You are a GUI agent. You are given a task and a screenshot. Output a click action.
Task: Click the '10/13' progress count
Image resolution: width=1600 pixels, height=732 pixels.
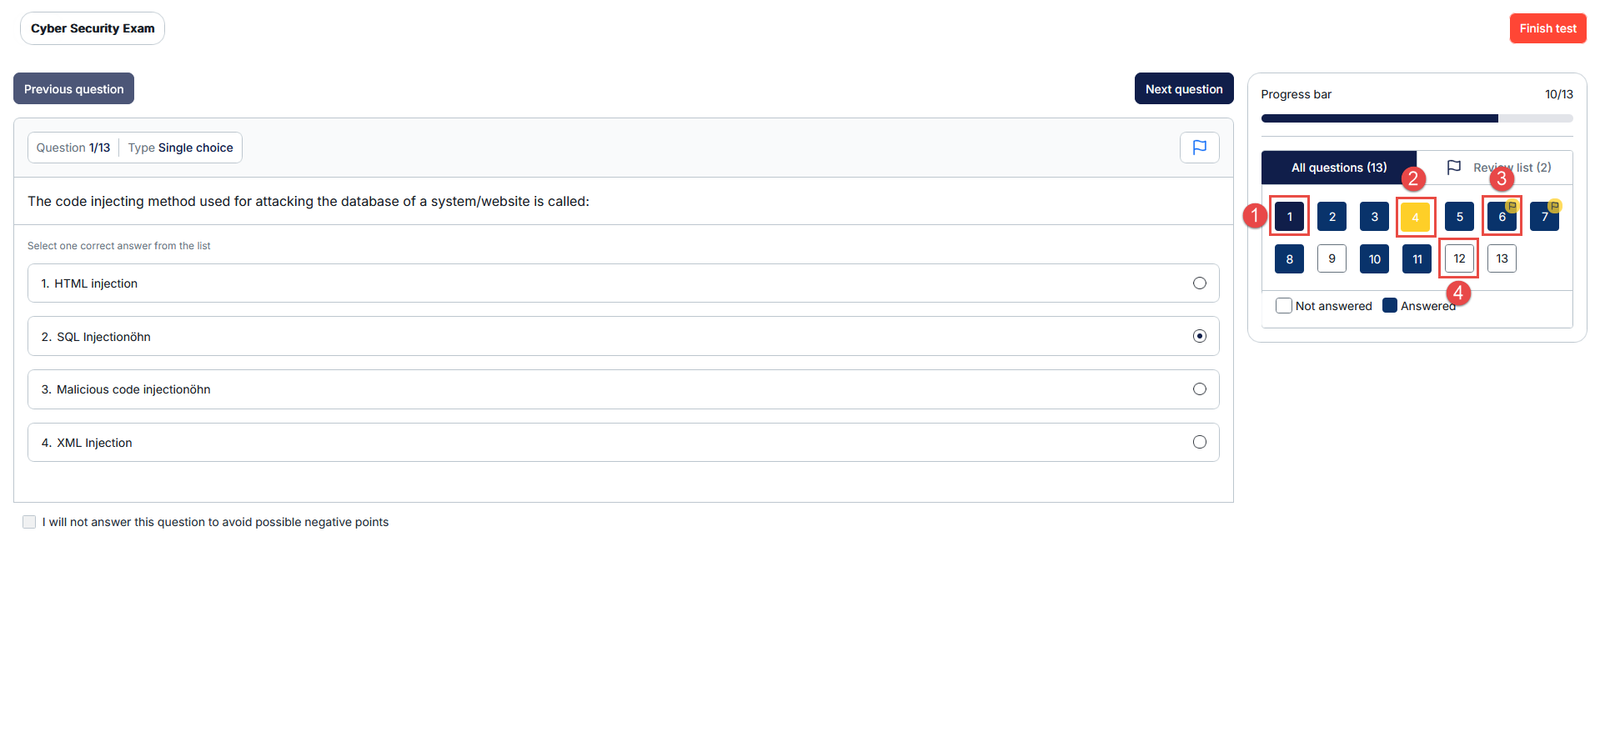(x=1559, y=94)
